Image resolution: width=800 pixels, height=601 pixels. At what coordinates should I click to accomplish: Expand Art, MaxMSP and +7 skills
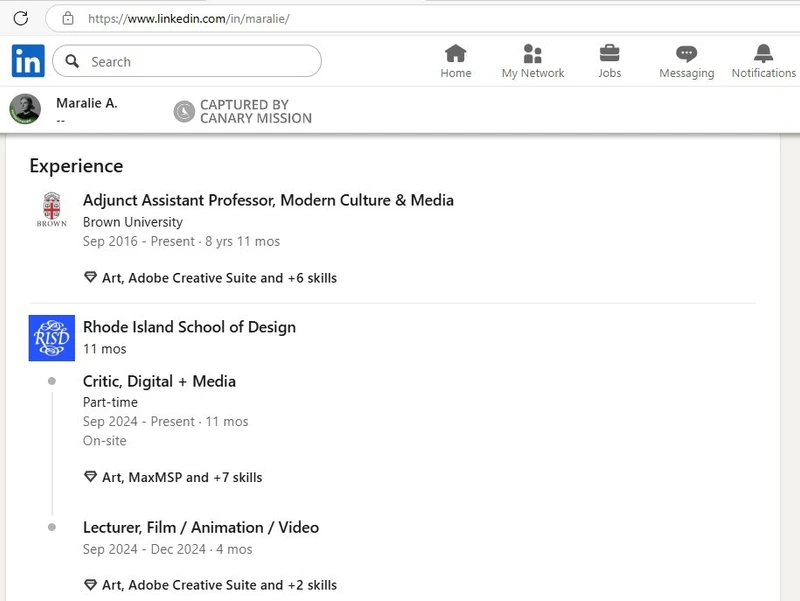(x=182, y=477)
